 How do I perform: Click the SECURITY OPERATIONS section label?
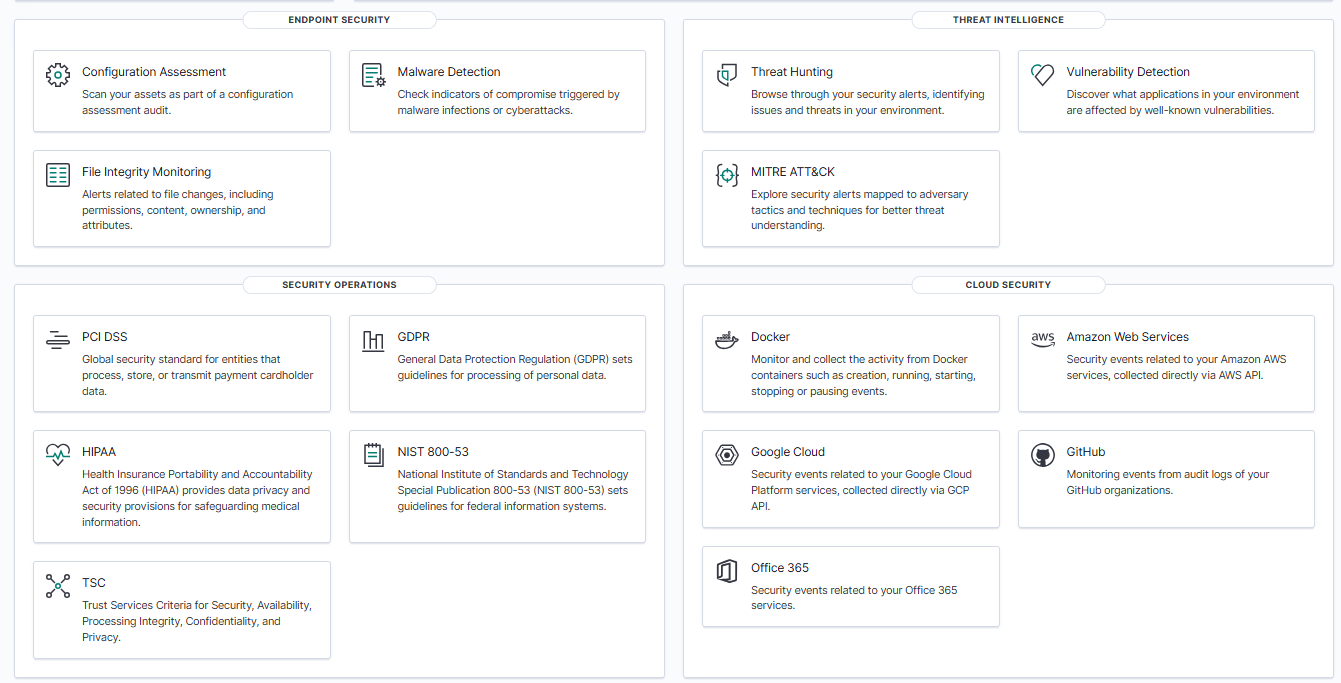[339, 285]
